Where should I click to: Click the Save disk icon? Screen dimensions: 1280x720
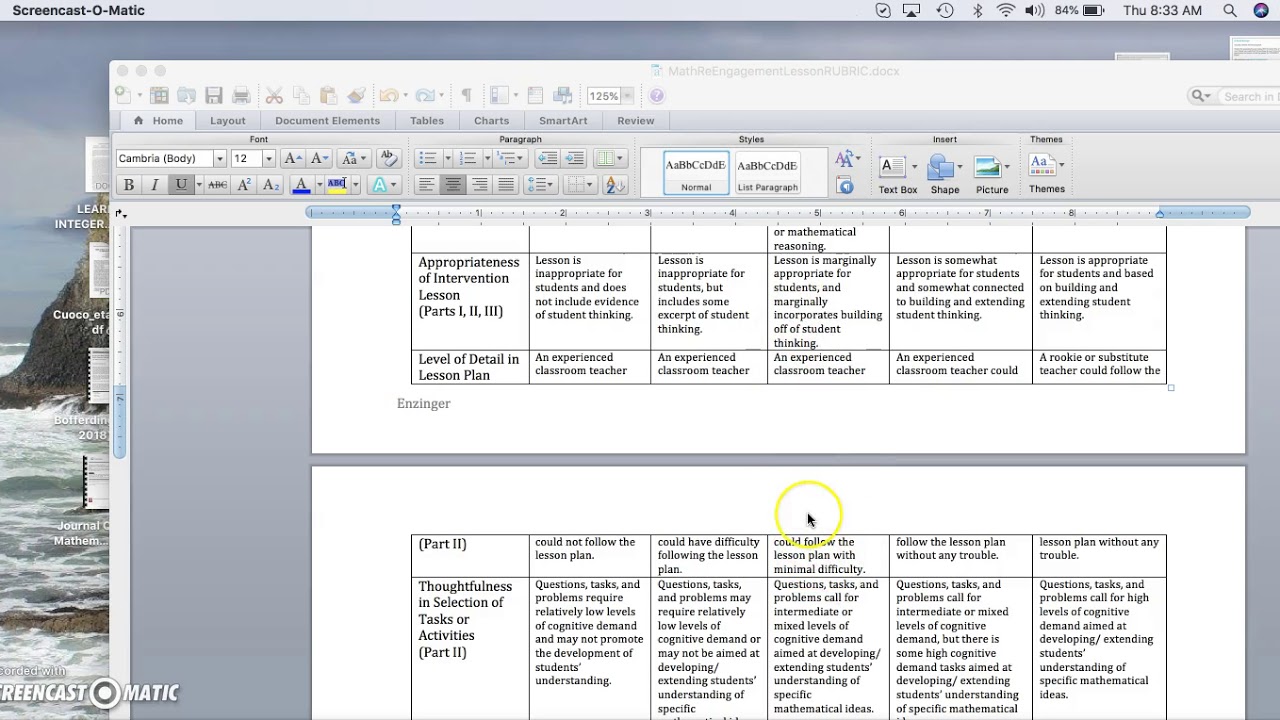(214, 96)
